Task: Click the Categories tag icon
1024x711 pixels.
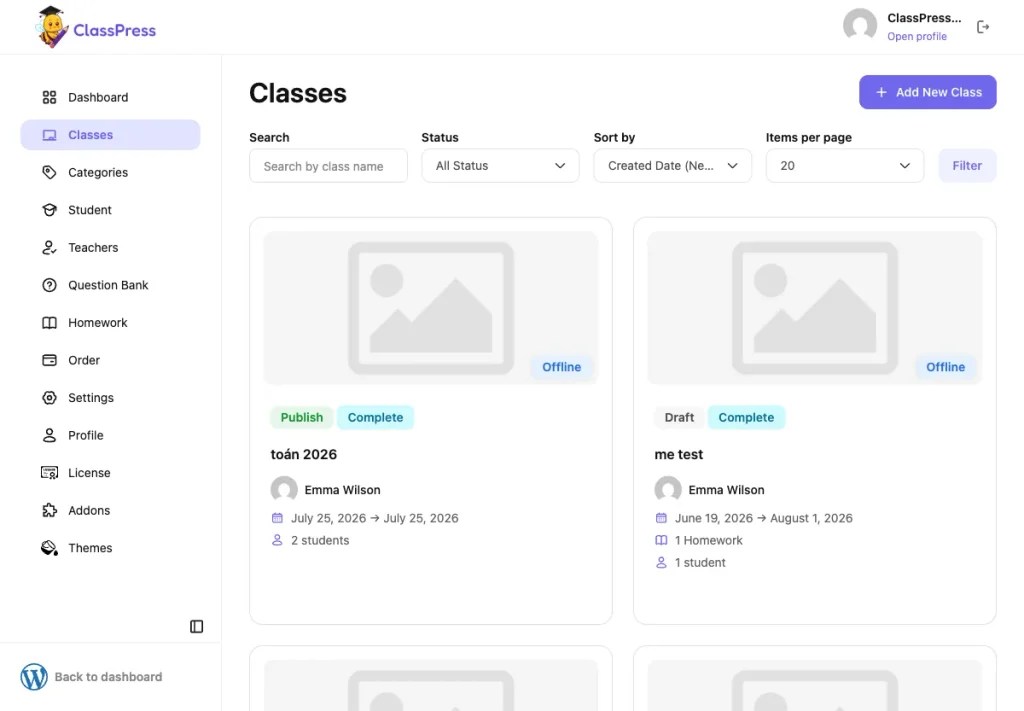Action: 49,172
